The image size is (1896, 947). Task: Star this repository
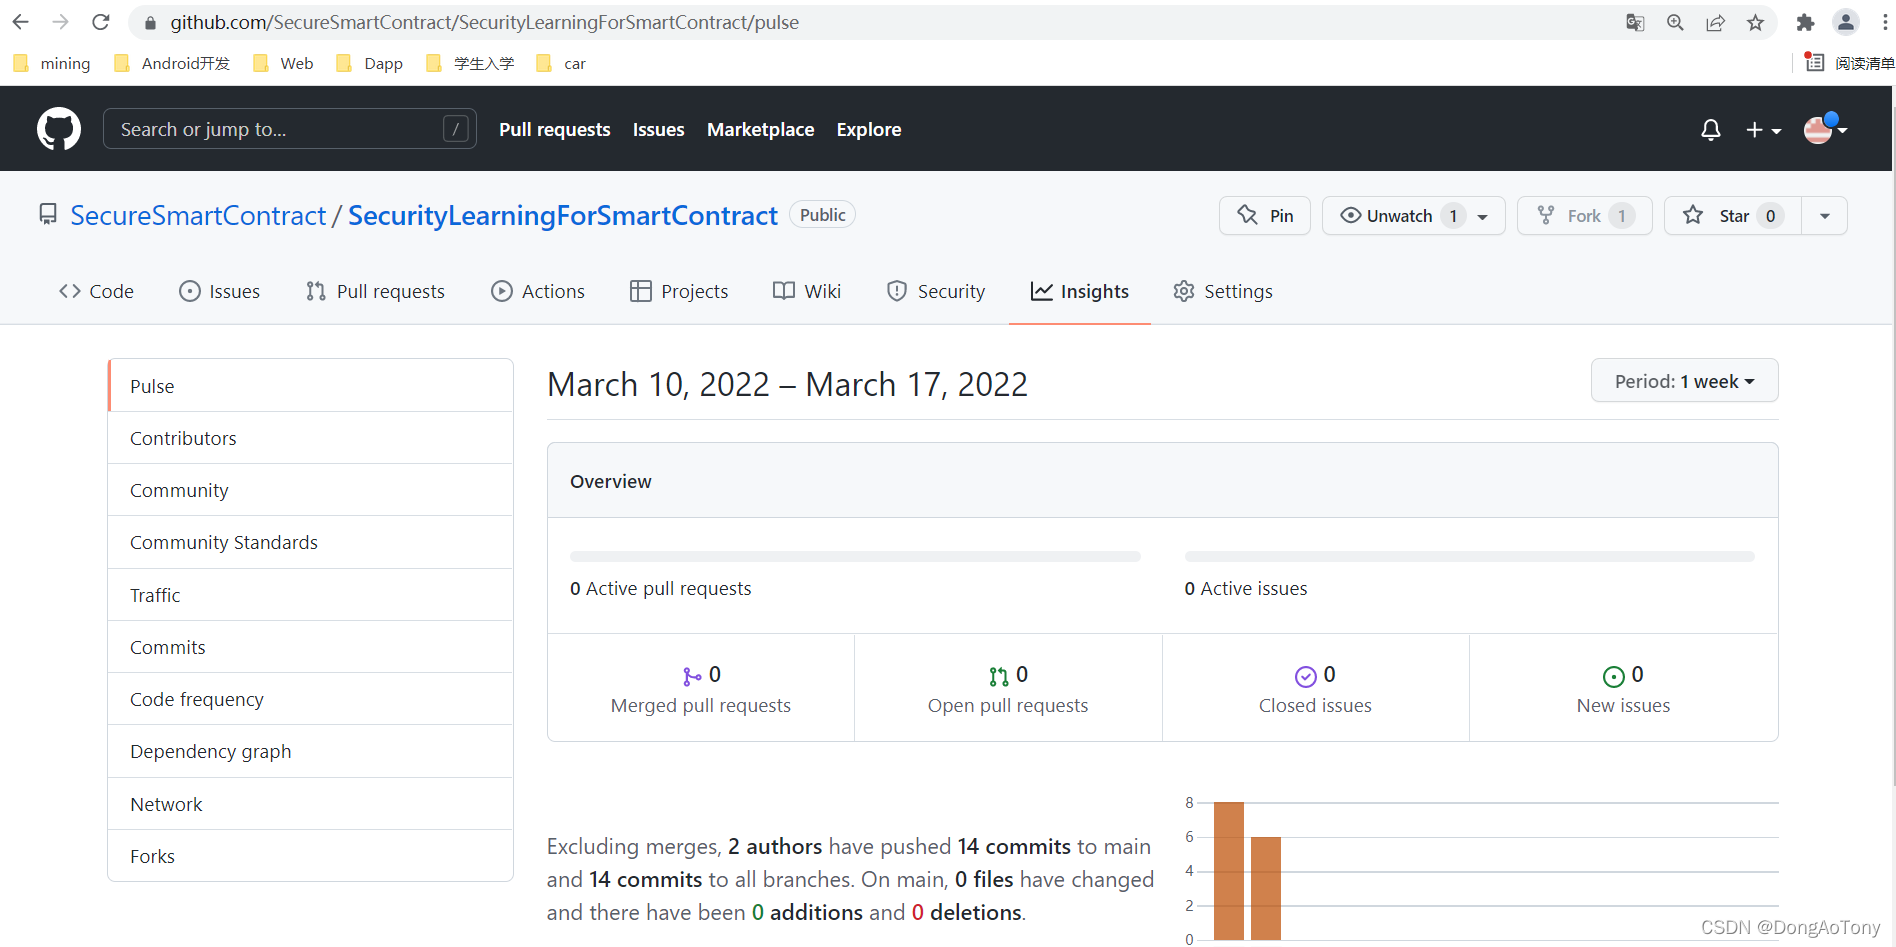point(1732,215)
